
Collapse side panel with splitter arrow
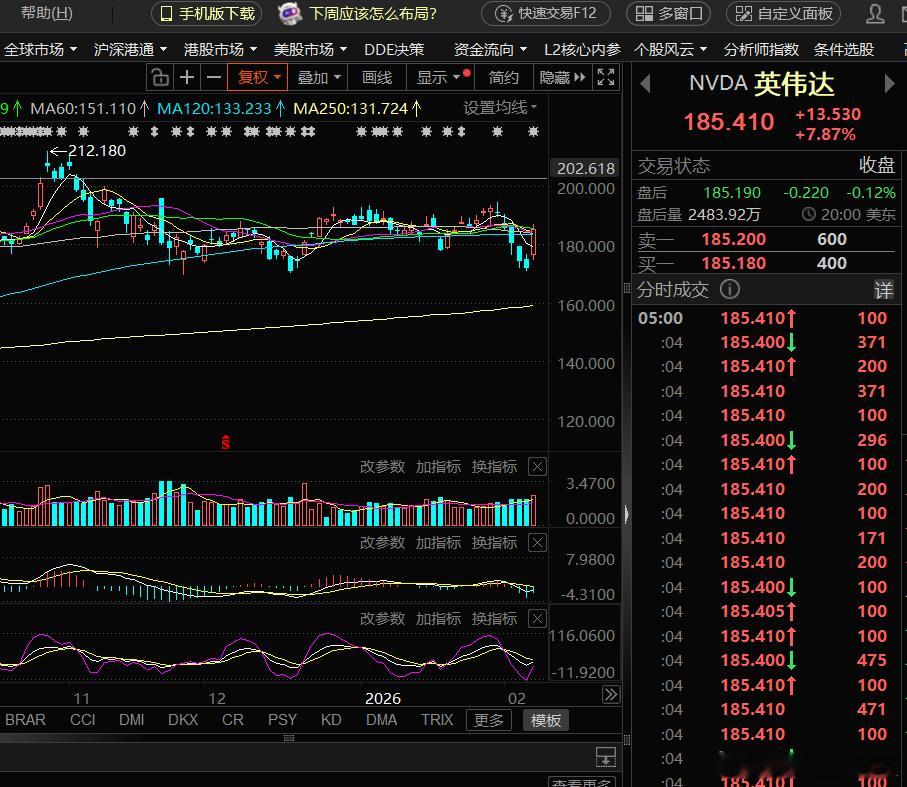626,513
